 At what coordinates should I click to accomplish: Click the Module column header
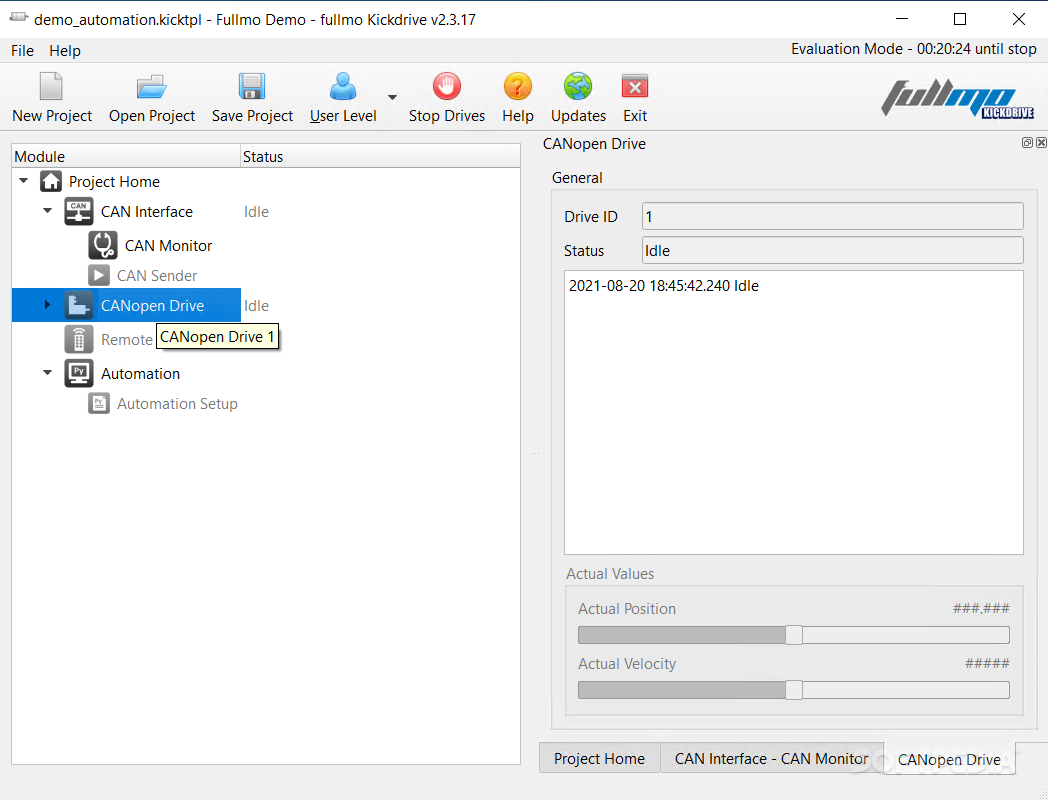(126, 156)
